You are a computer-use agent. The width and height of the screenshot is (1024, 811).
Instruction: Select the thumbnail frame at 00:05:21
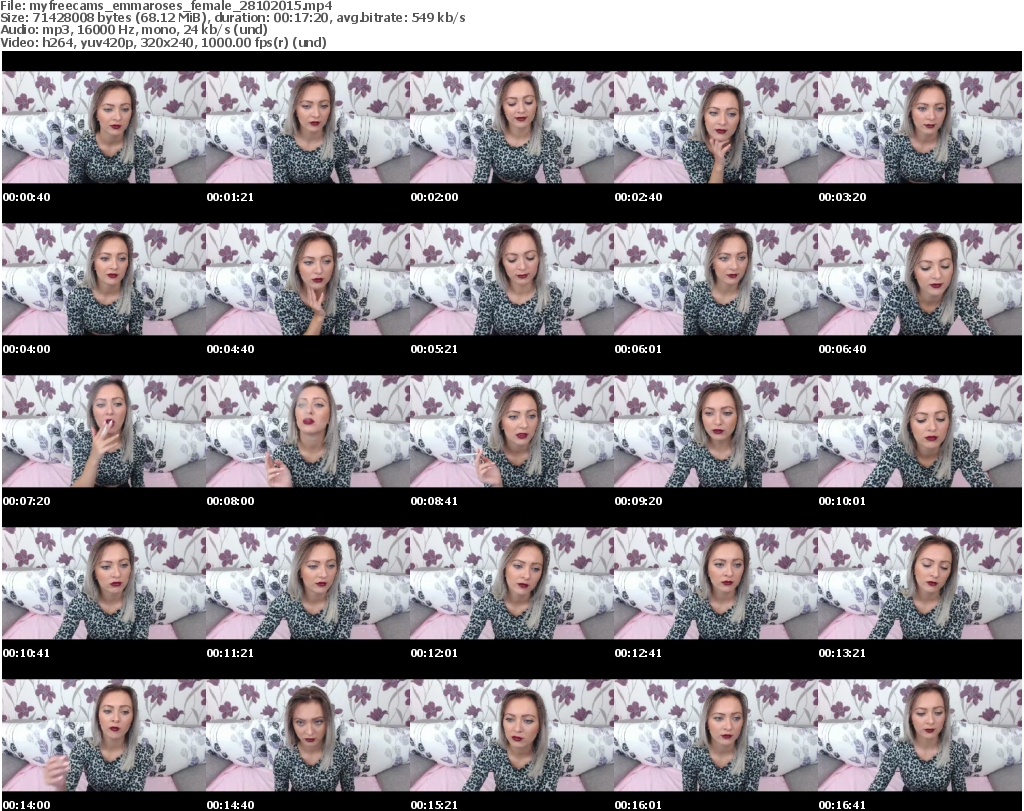click(511, 279)
